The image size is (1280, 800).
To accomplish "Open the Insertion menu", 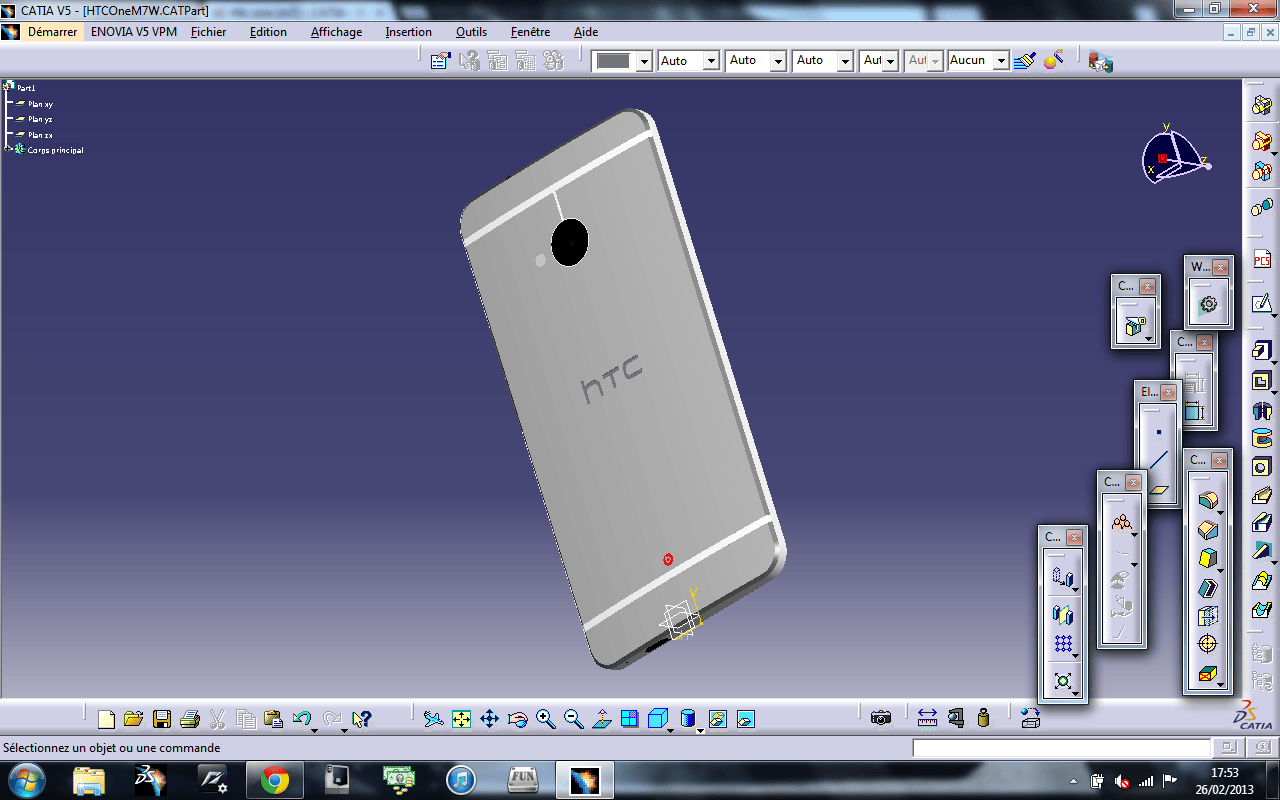I will 408,32.
